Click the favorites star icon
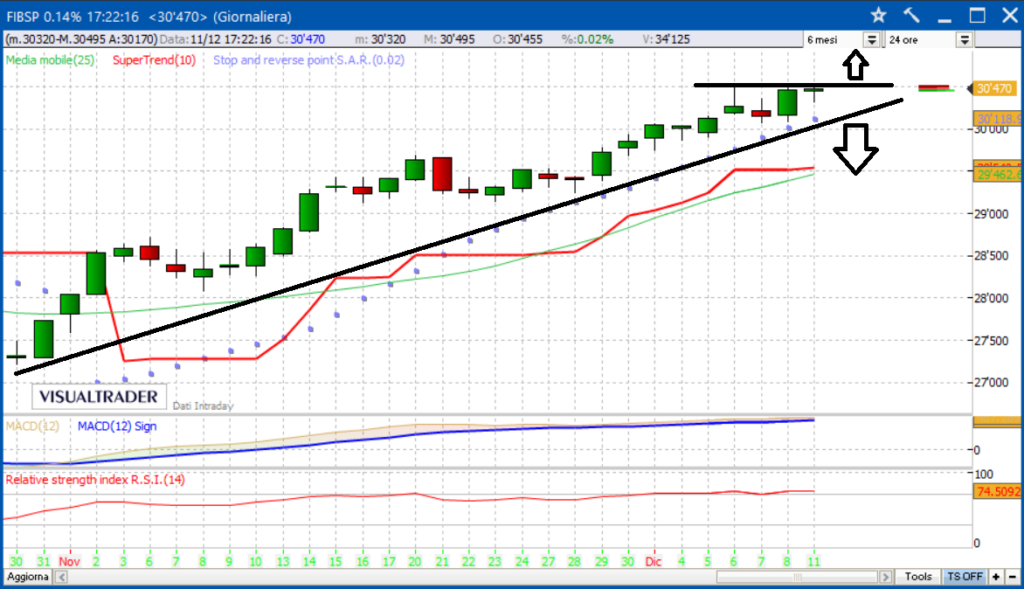 [x=878, y=15]
